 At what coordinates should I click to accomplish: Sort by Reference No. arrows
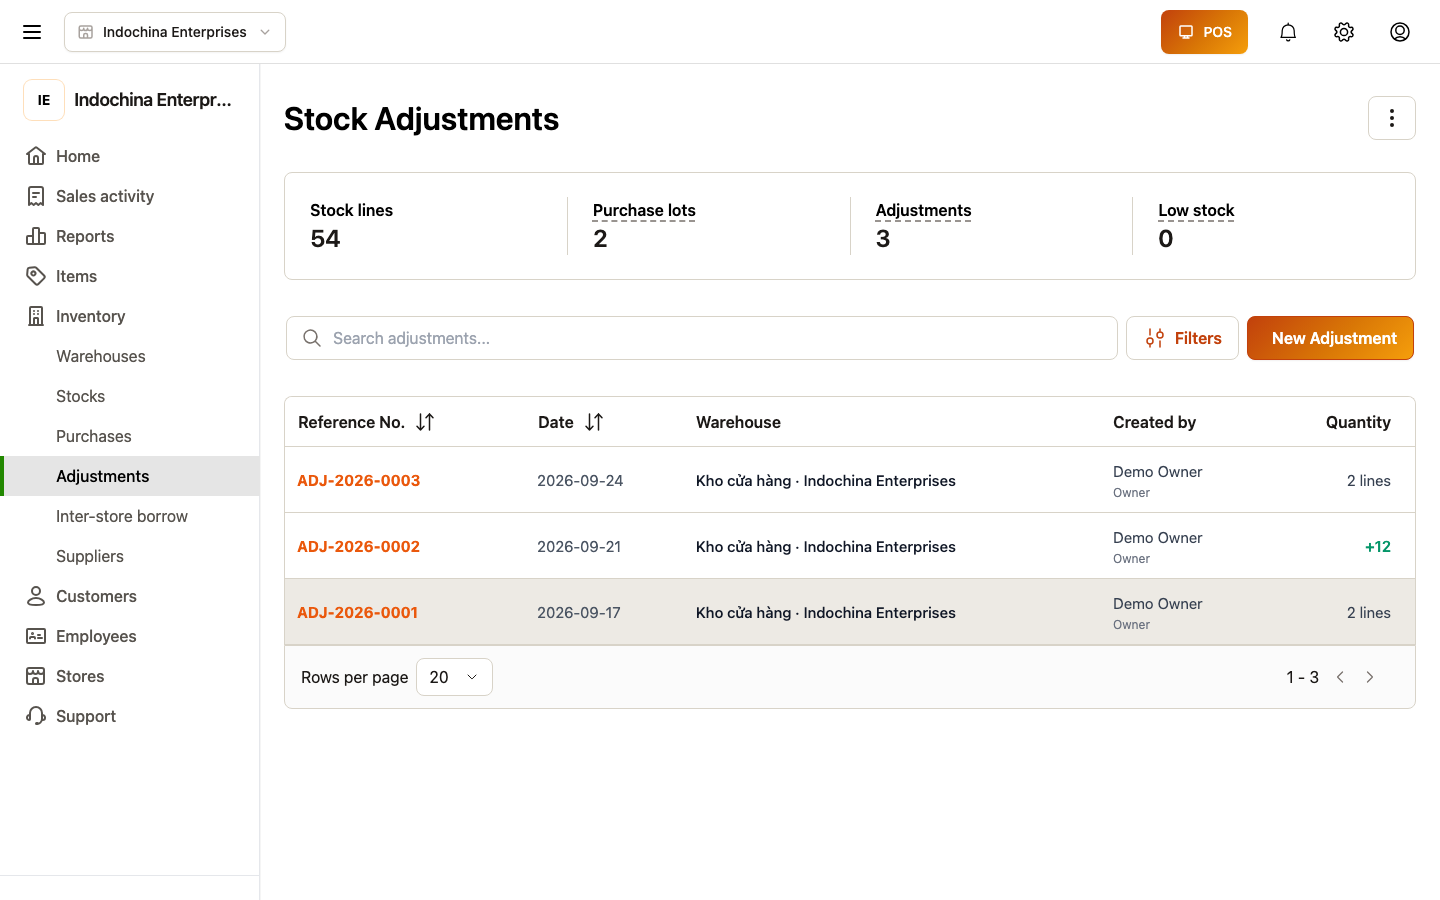click(425, 422)
